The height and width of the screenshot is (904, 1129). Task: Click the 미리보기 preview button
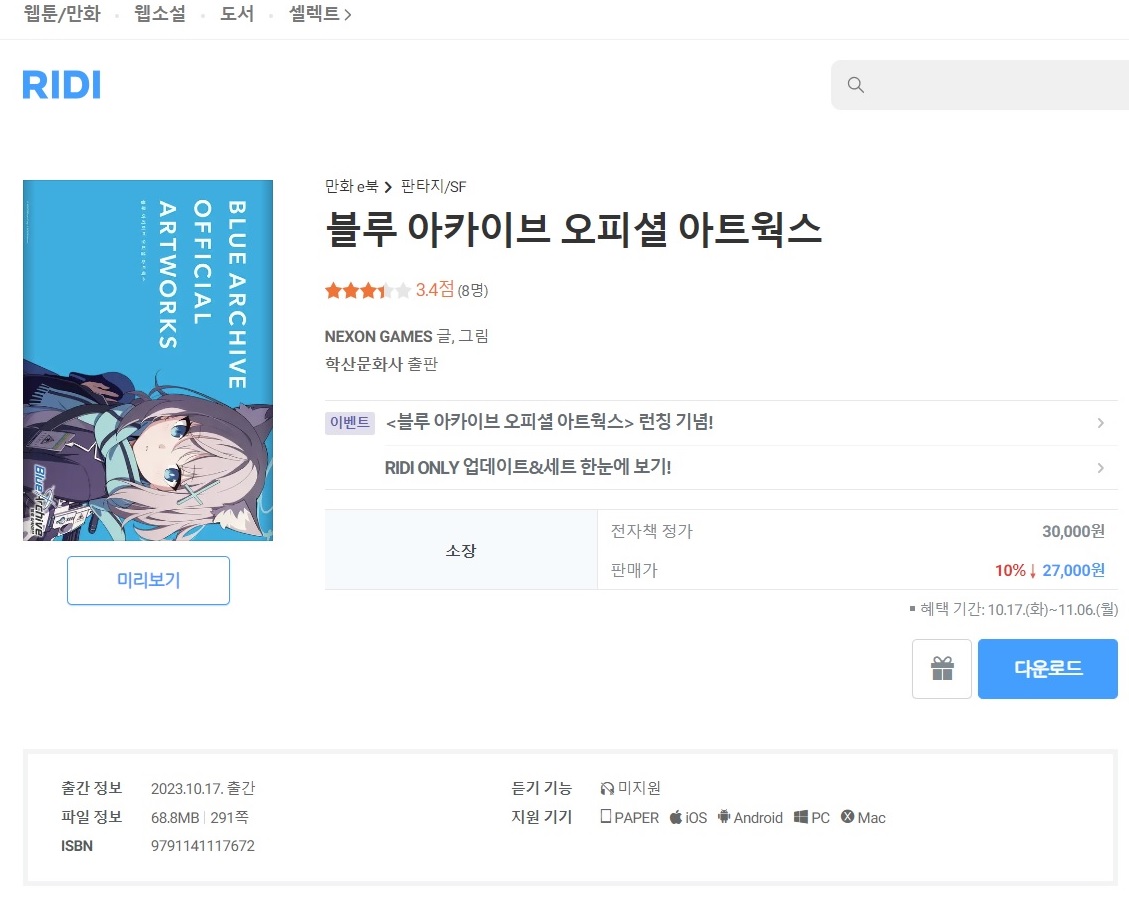coord(148,581)
